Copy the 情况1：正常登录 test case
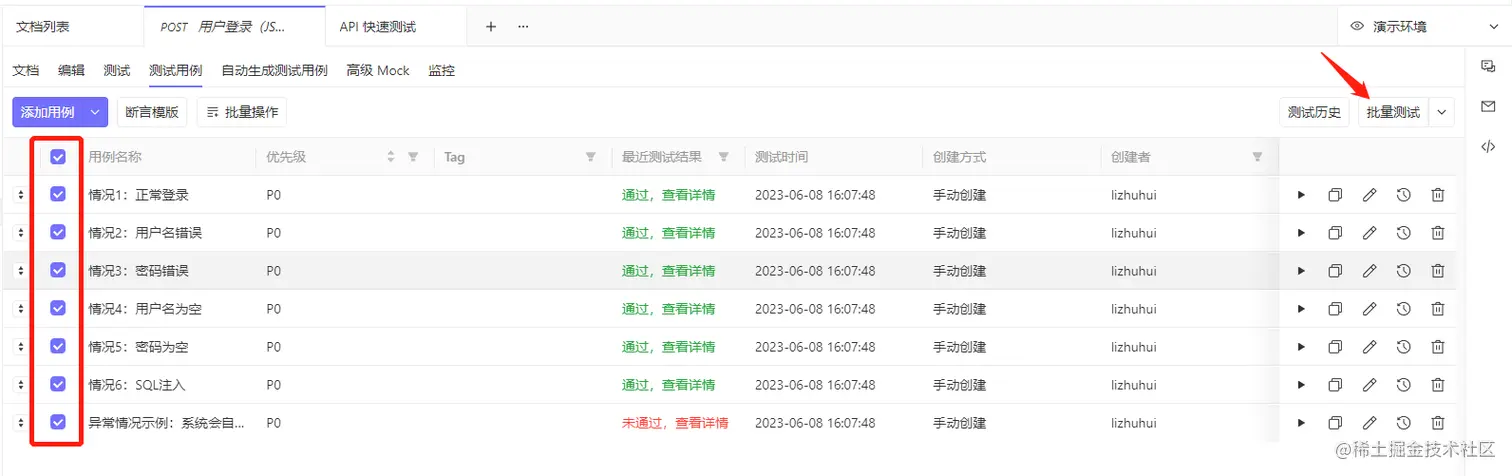Screen dimensions: 1512x476 (1335, 195)
